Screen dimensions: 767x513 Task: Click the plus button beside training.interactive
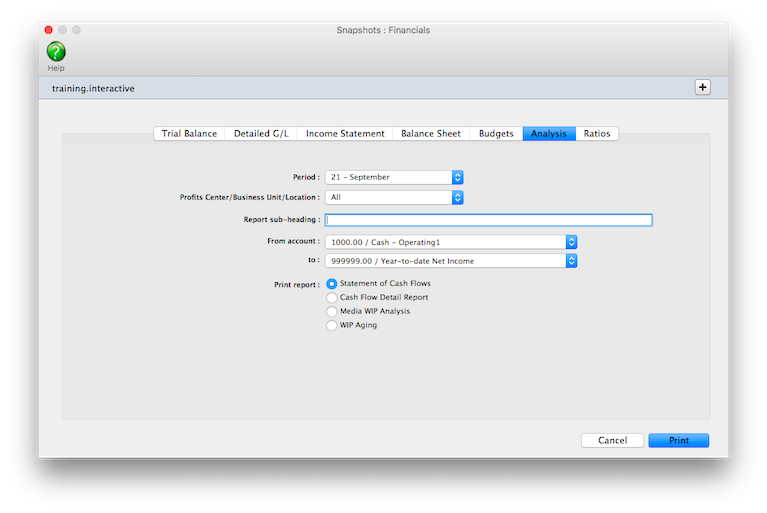tap(702, 87)
